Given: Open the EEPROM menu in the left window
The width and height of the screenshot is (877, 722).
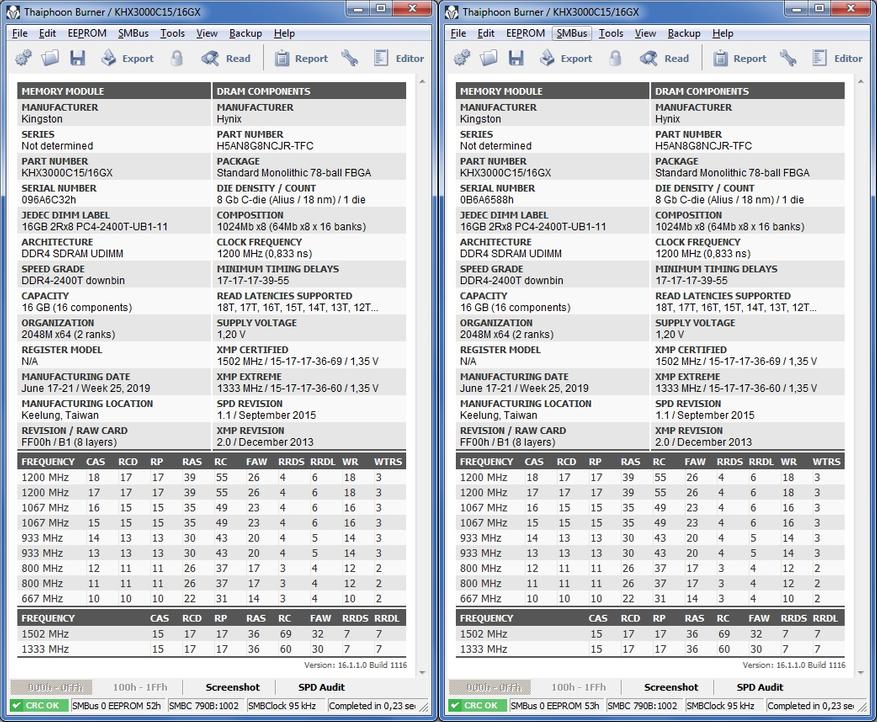Looking at the screenshot, I should pyautogui.click(x=87, y=34).
